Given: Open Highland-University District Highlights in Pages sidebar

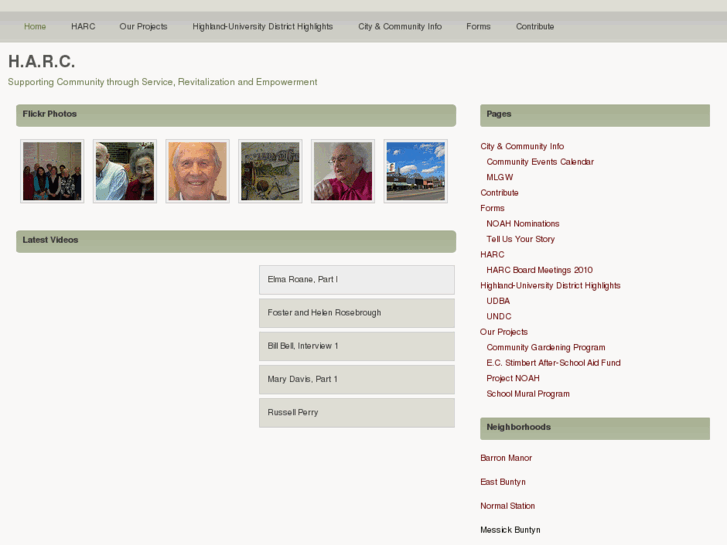Looking at the screenshot, I should pyautogui.click(x=550, y=286).
